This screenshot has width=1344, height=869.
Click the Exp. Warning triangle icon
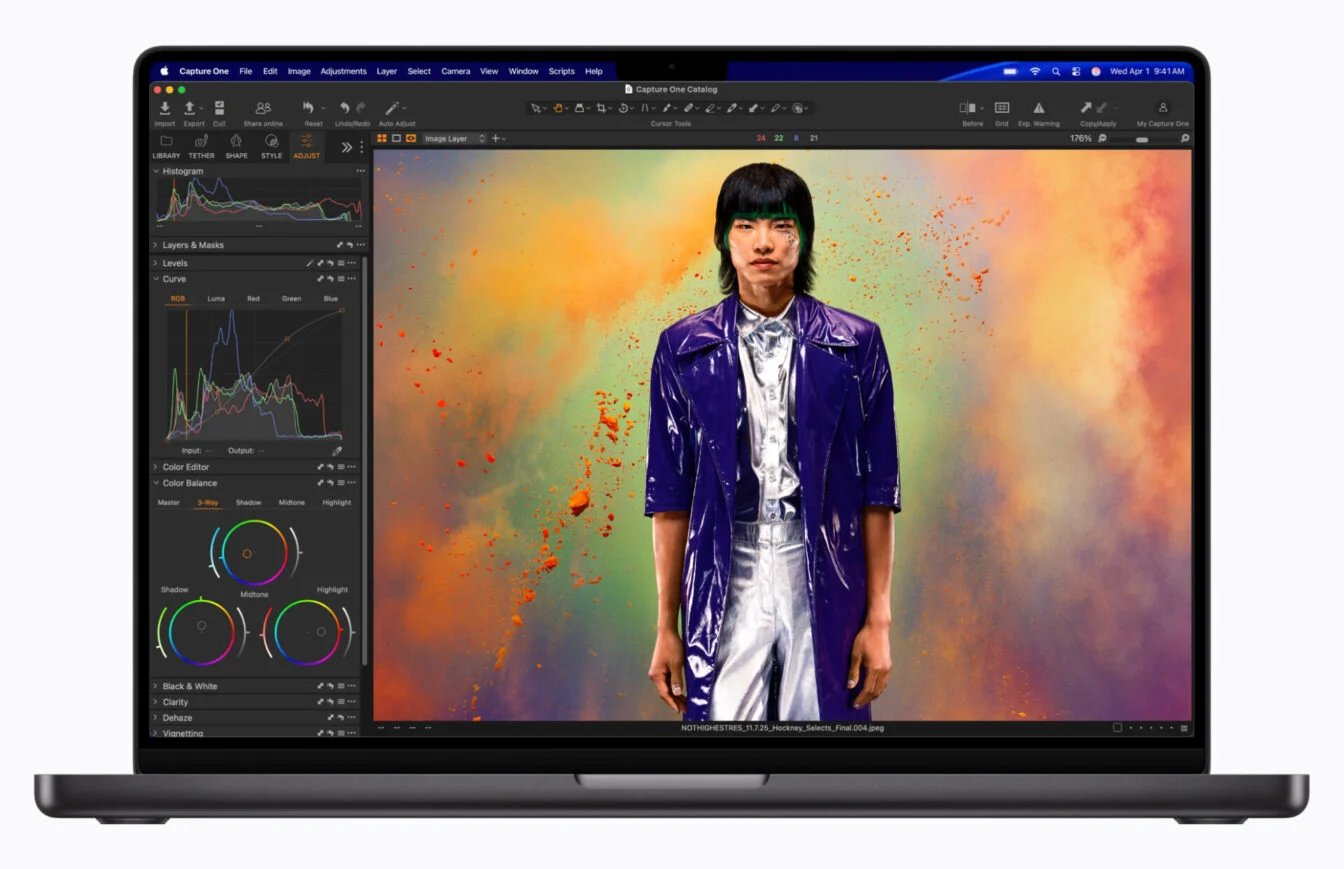tap(1038, 108)
